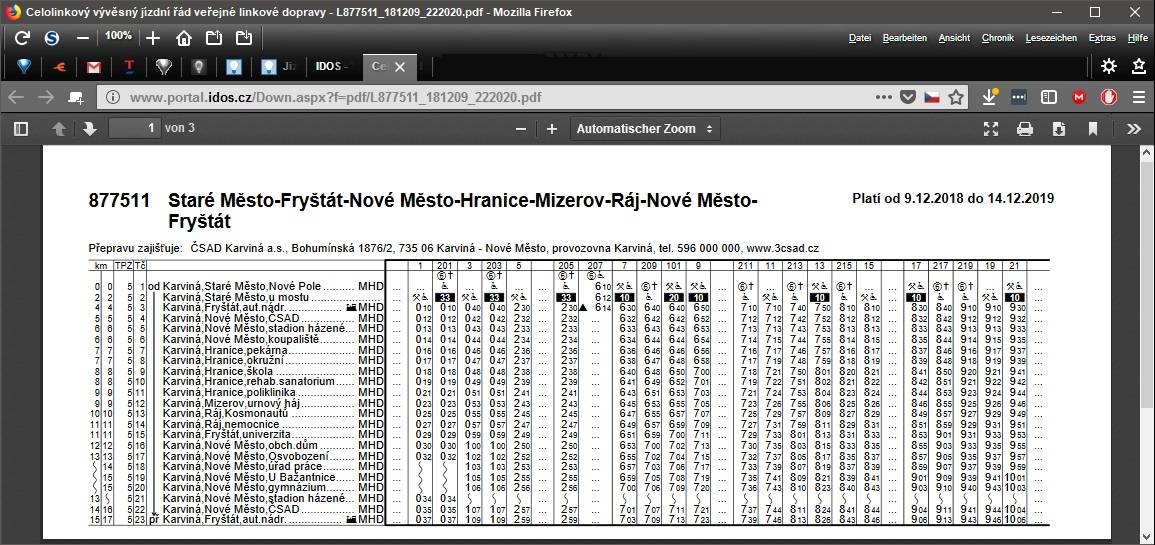This screenshot has width=1155, height=545.
Task: Expand PDF viewer tools menu
Action: tap(1134, 129)
